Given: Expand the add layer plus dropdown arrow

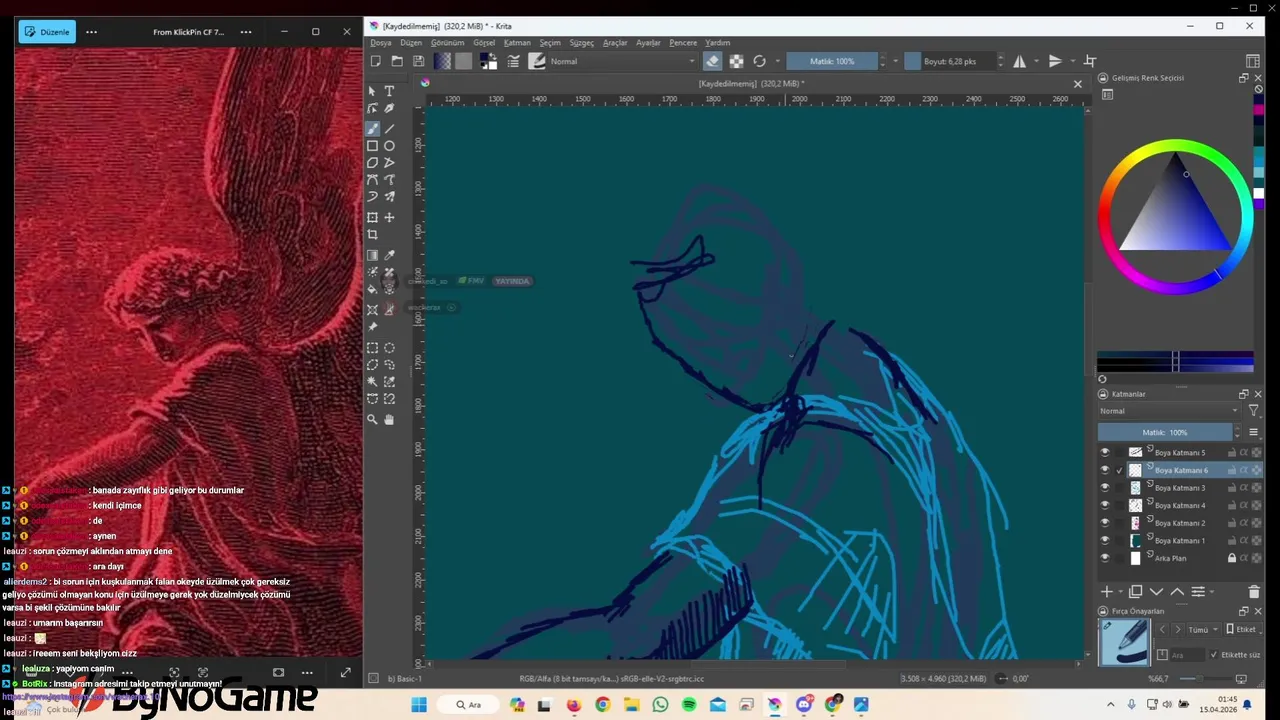Looking at the screenshot, I should pos(1119,592).
